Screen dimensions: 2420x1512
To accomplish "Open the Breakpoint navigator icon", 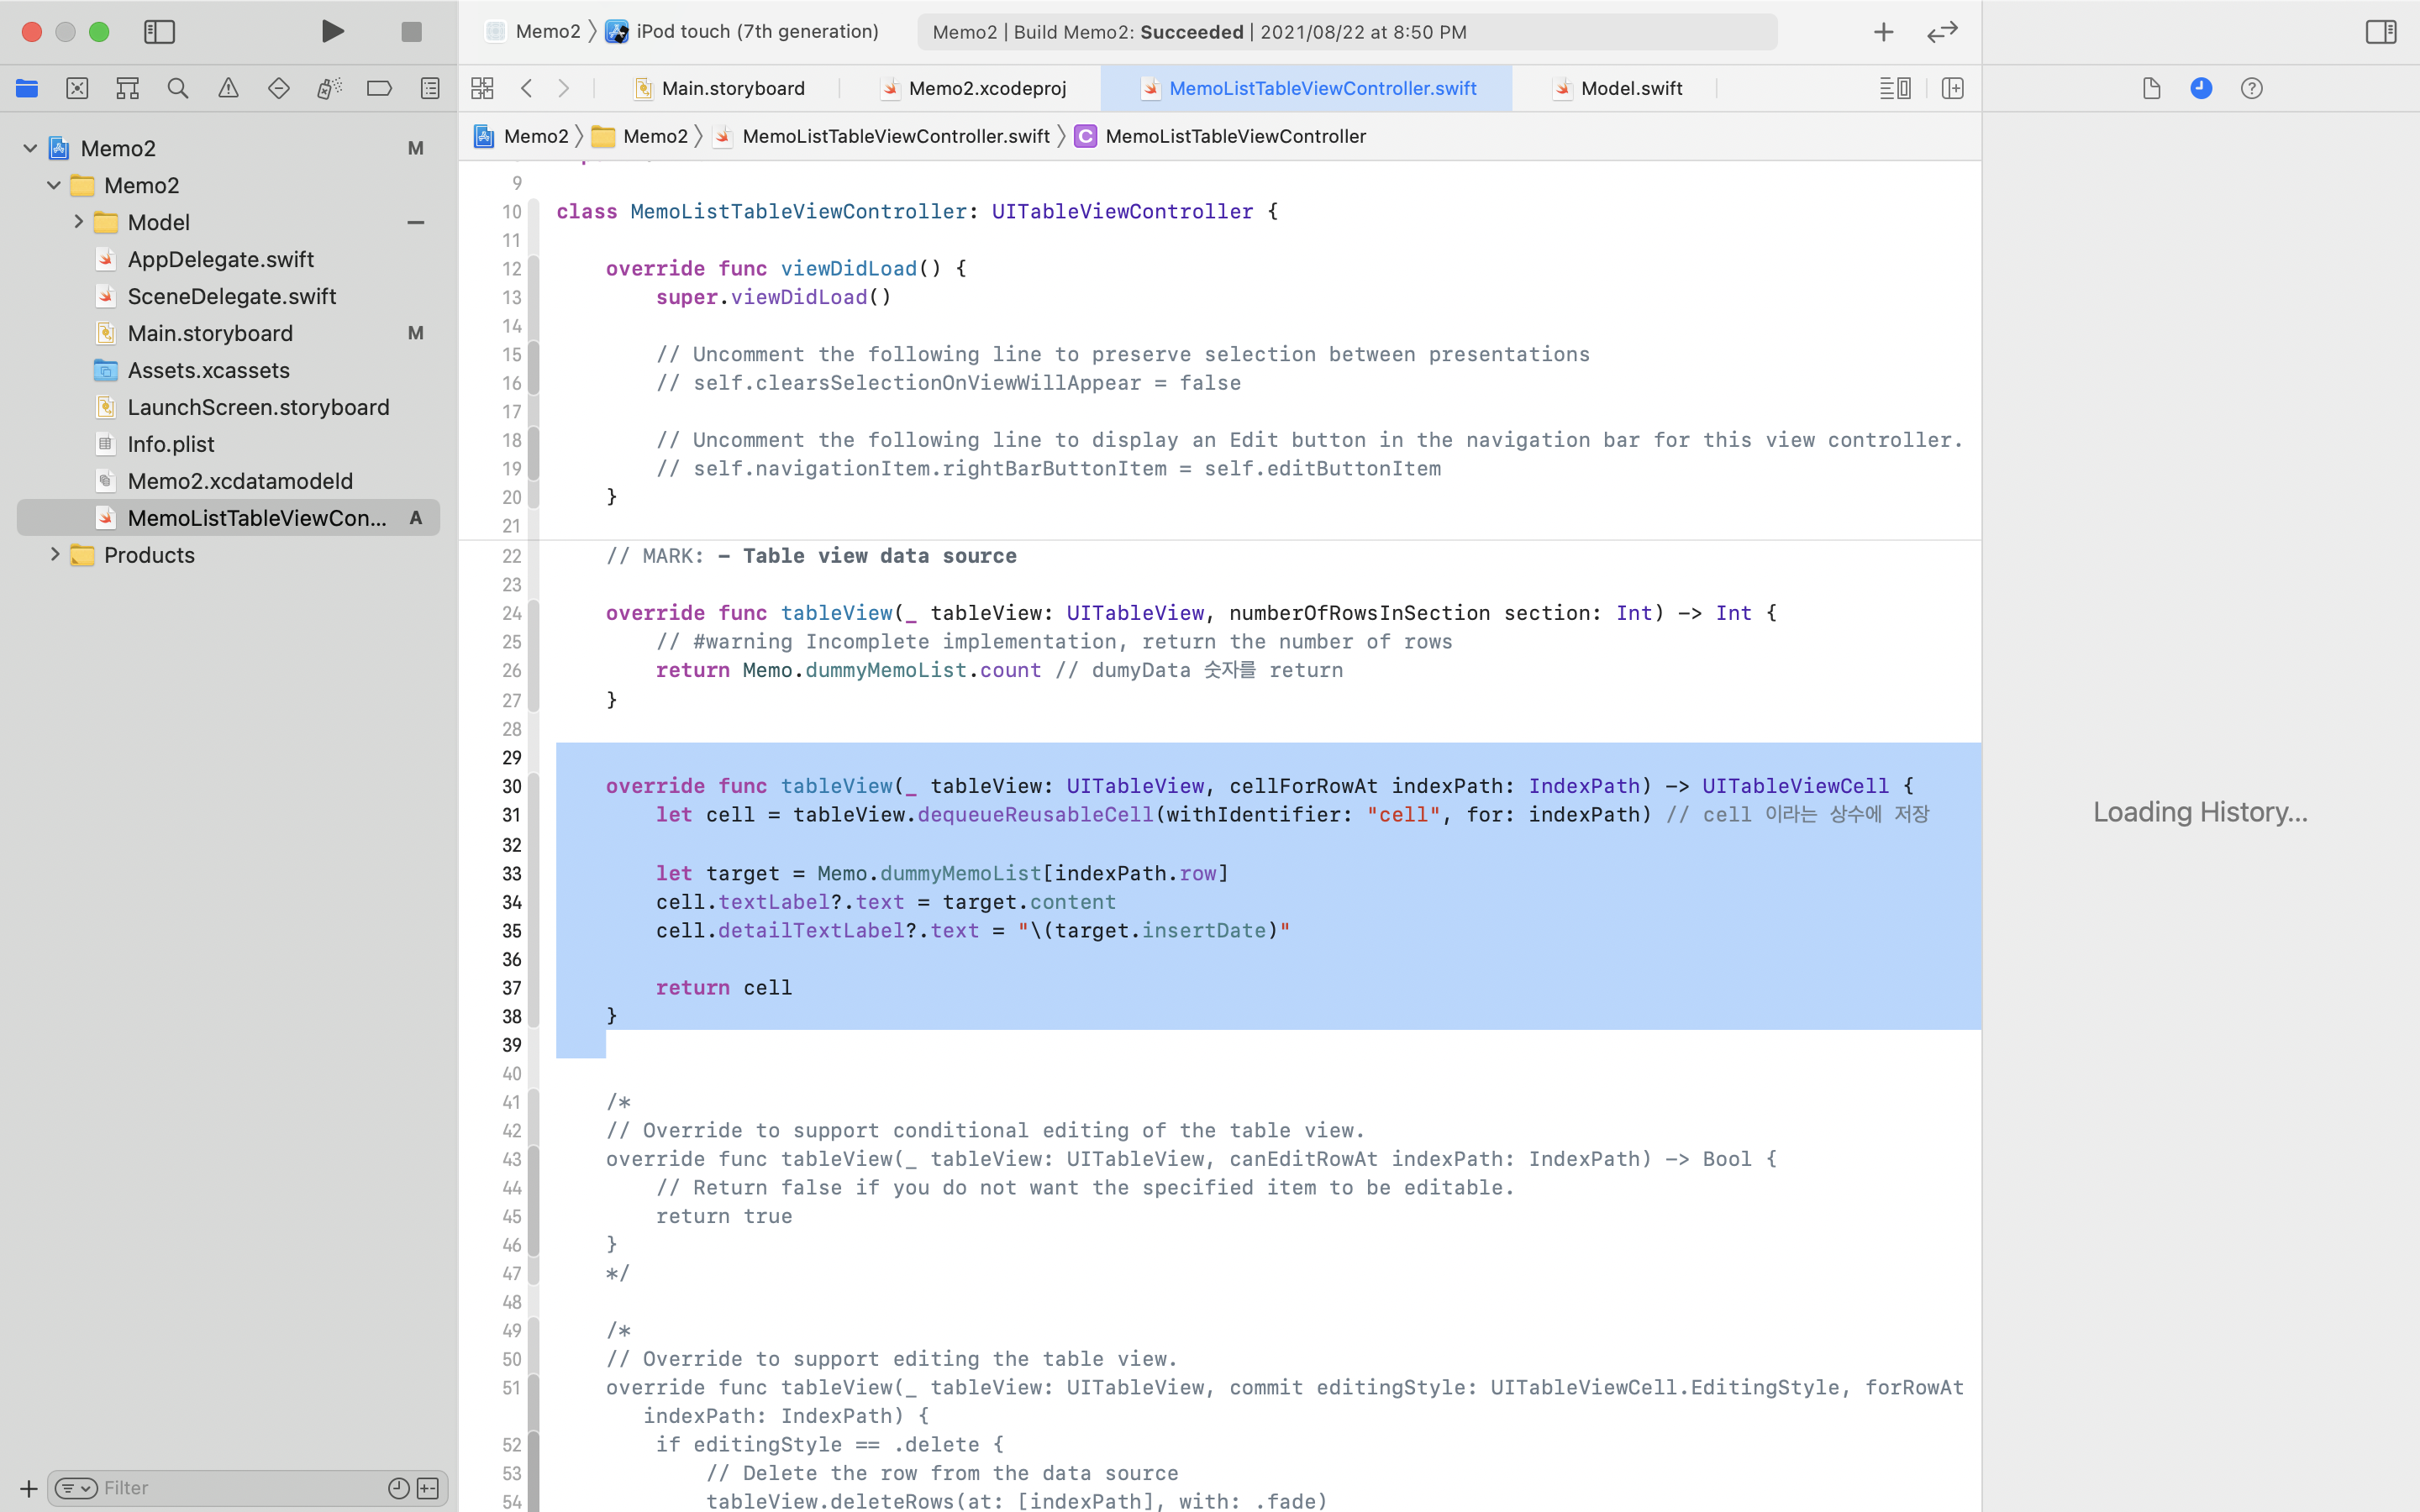I will (379, 88).
